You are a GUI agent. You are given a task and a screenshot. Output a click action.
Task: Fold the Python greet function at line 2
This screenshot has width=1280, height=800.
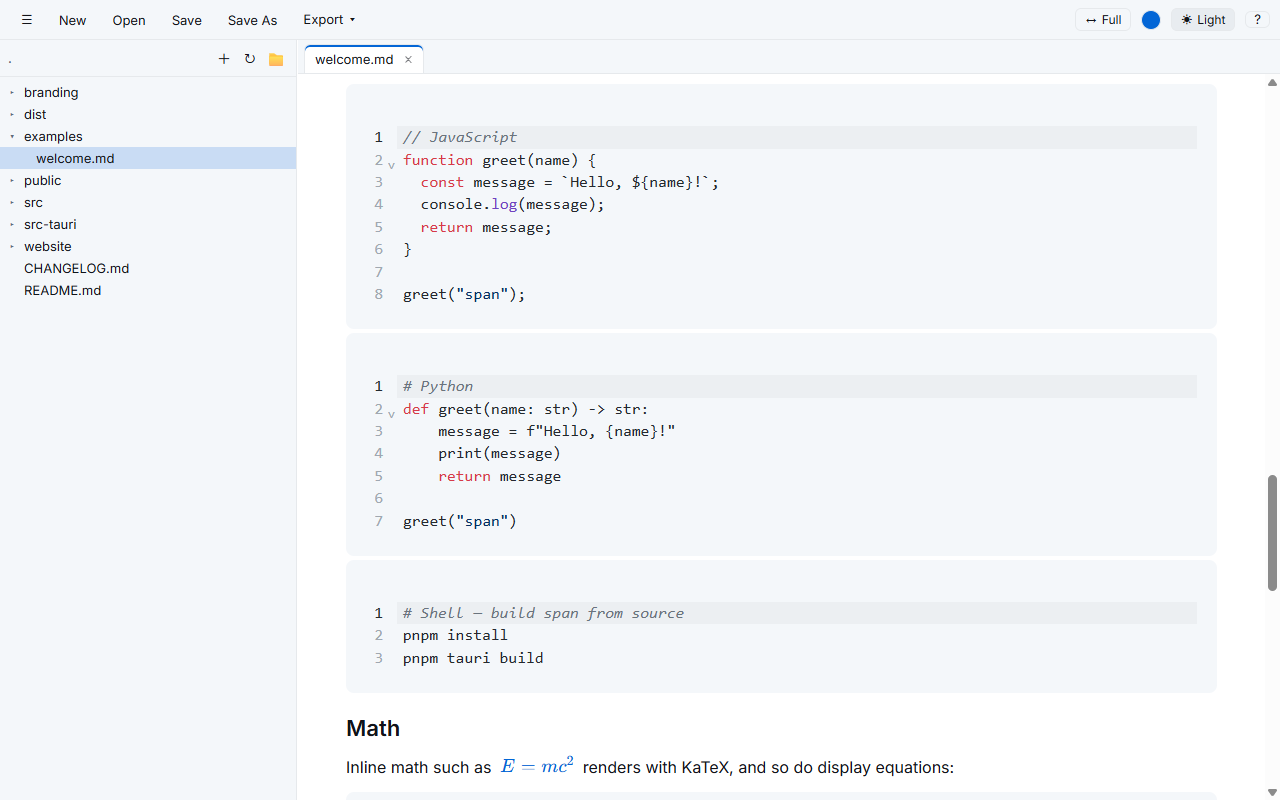391,412
